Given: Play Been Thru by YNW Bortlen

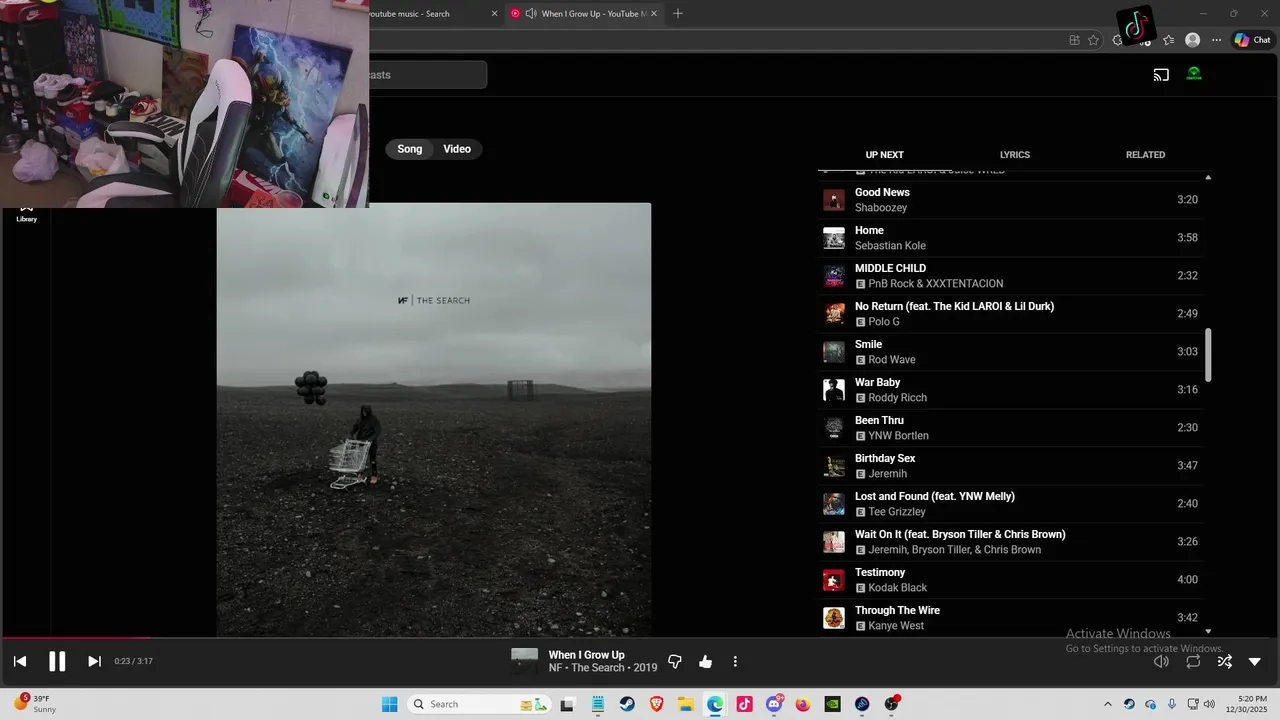Looking at the screenshot, I should click(1010, 428).
